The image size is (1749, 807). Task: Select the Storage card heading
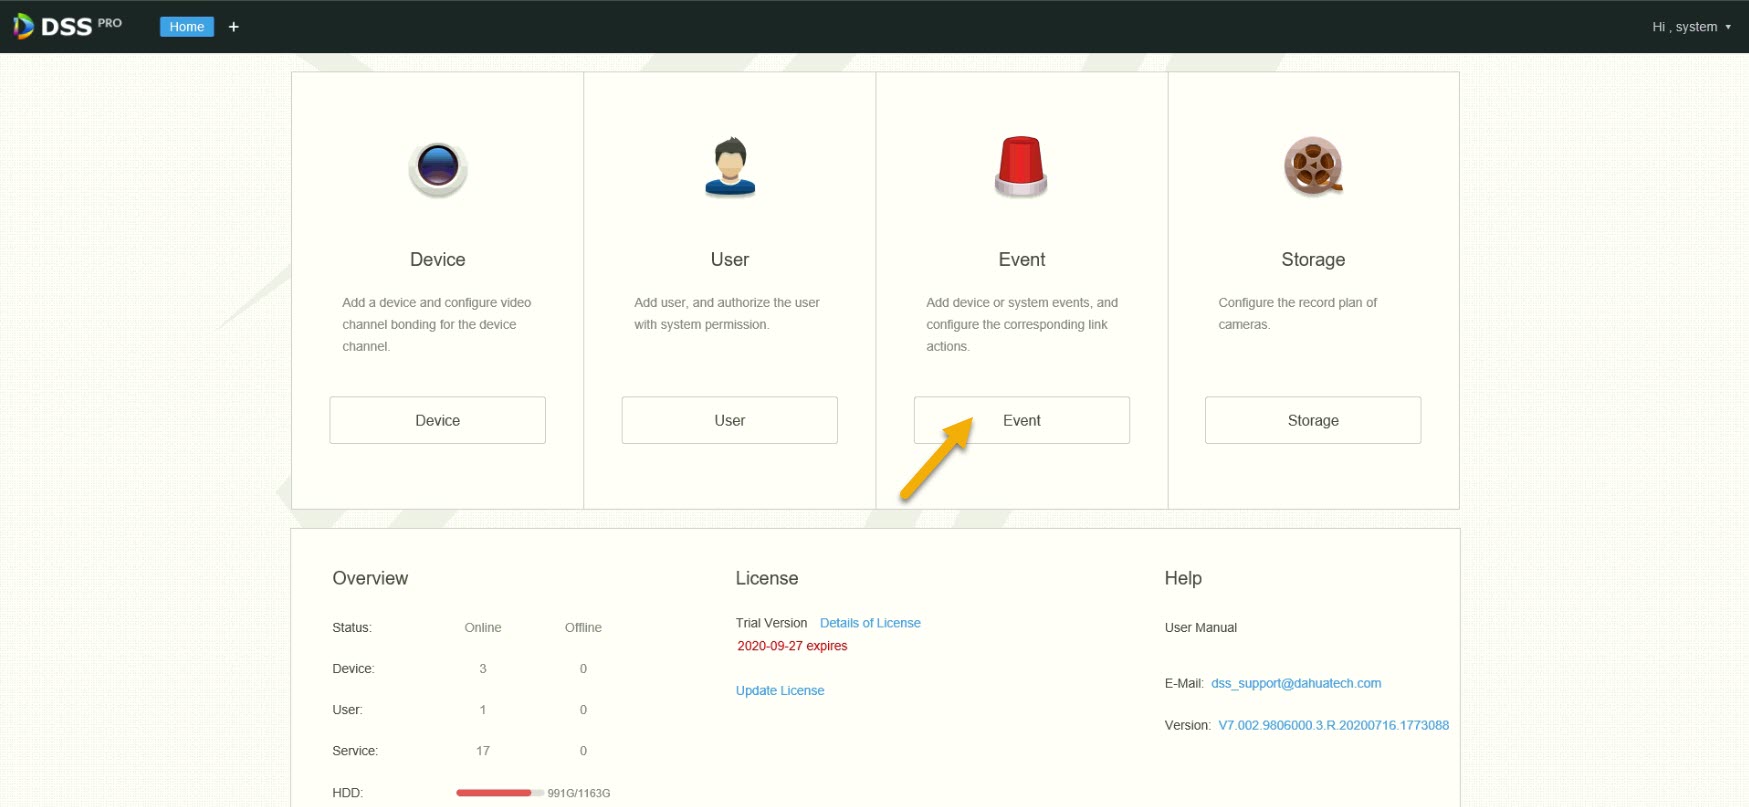pos(1313,260)
